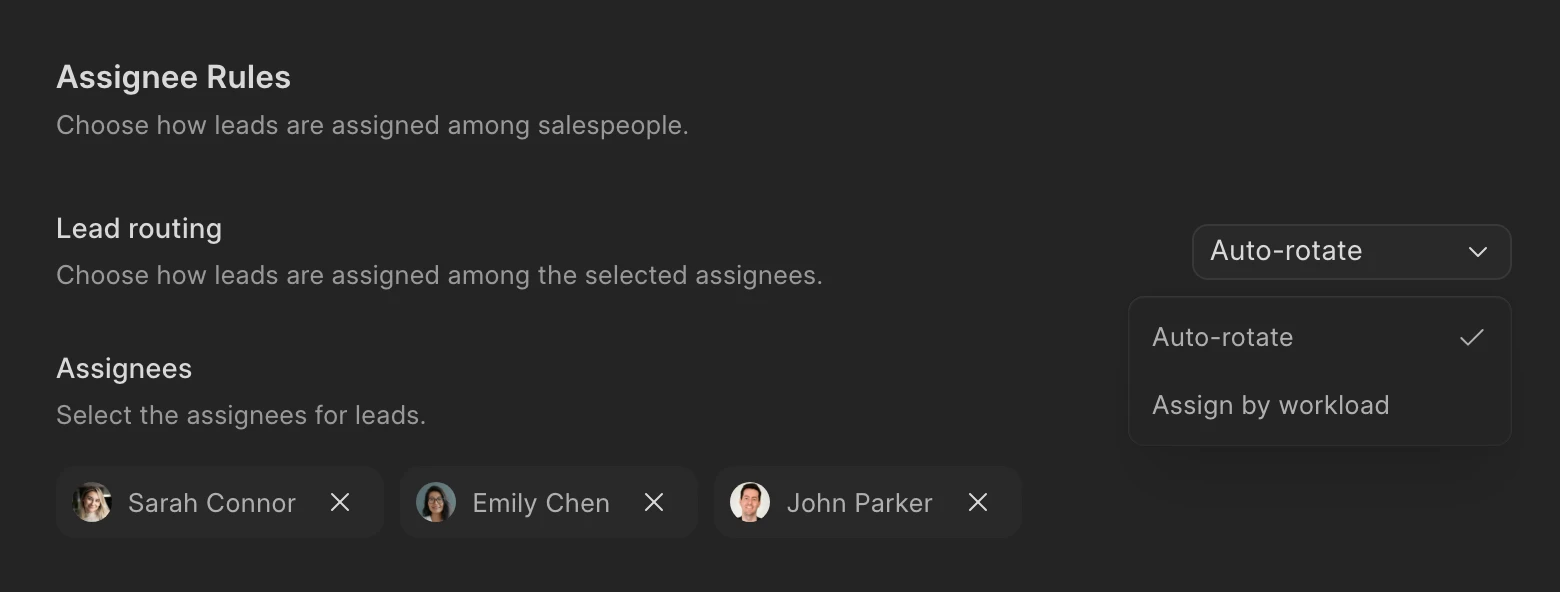Screen dimensions: 1560x592
Task: Choose Assign by workload from the list
Action: (1320, 405)
